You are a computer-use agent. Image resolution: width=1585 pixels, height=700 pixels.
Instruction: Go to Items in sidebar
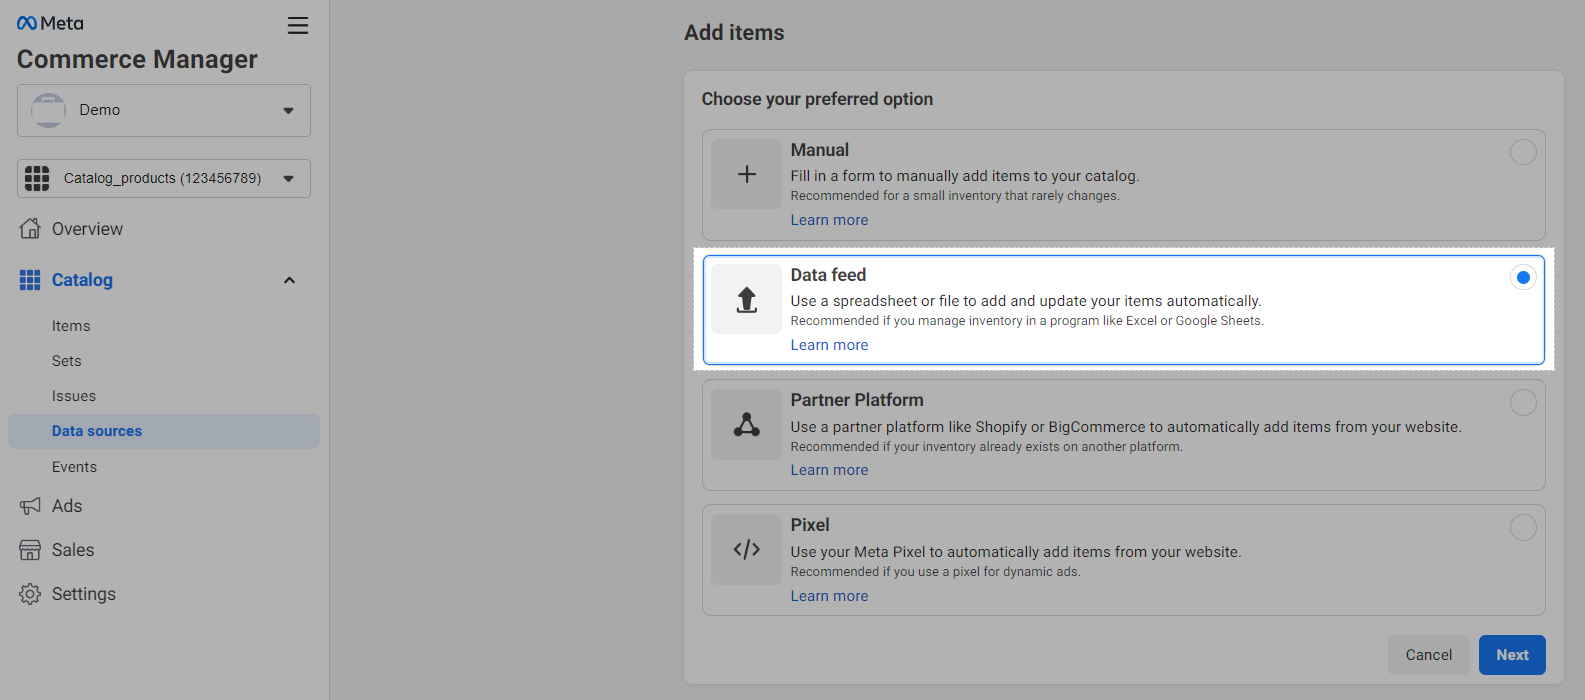71,326
